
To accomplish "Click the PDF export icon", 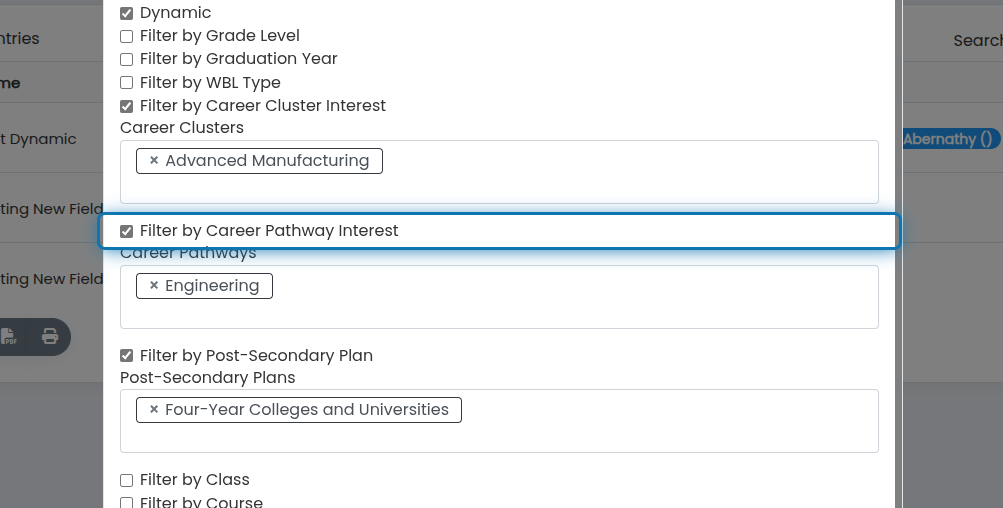I will [8, 337].
